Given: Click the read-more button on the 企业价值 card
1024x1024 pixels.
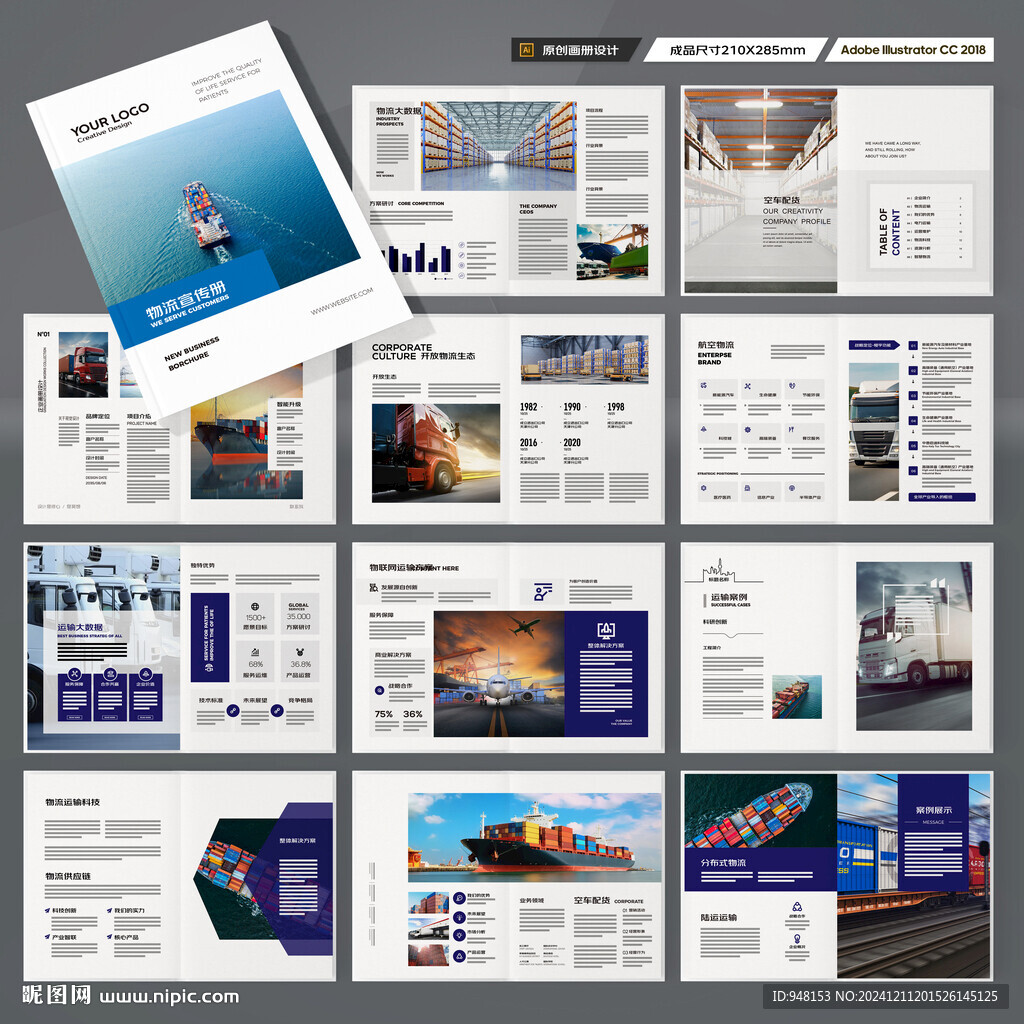Looking at the screenshot, I should tap(146, 717).
